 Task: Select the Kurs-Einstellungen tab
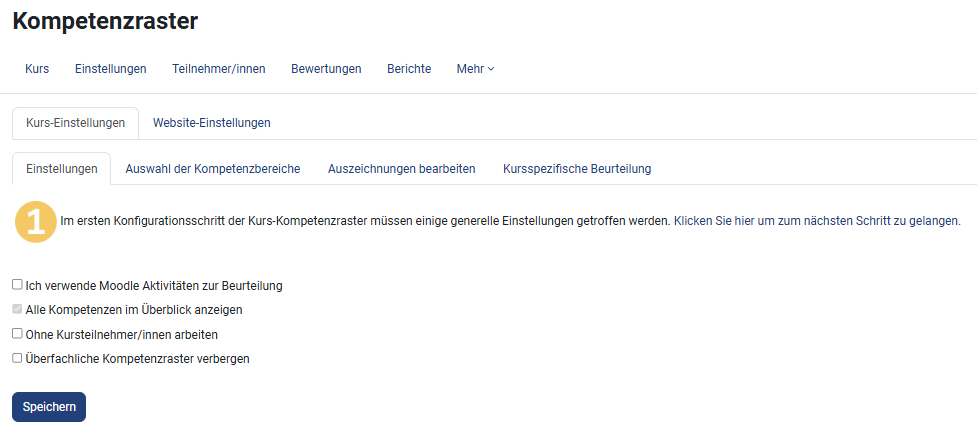75,123
